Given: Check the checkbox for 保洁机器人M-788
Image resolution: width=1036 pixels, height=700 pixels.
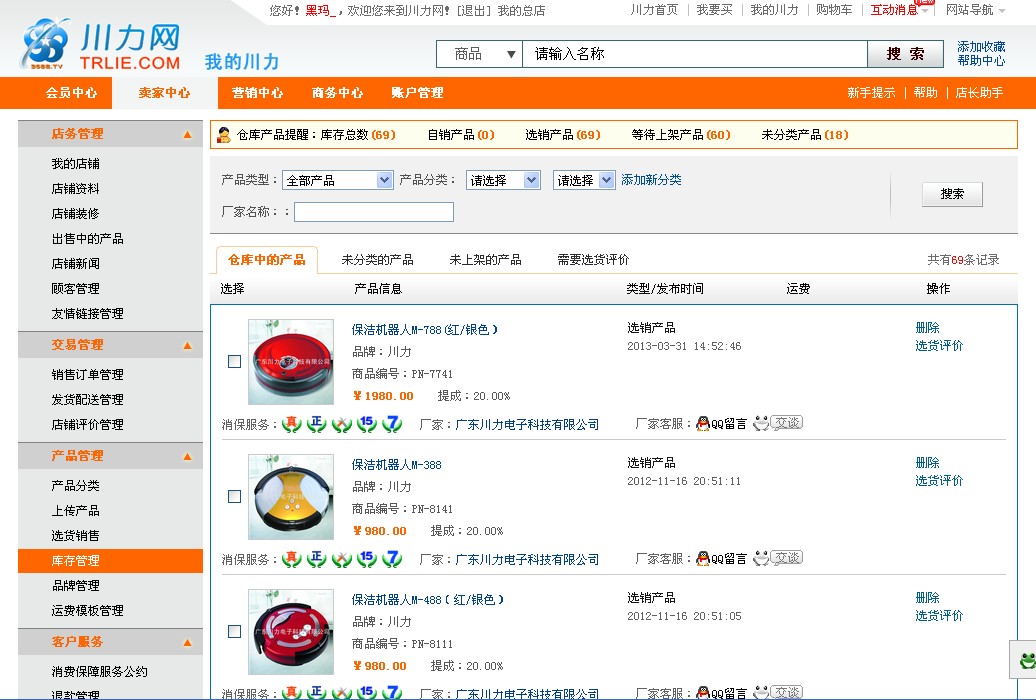Looking at the screenshot, I should point(234,359).
